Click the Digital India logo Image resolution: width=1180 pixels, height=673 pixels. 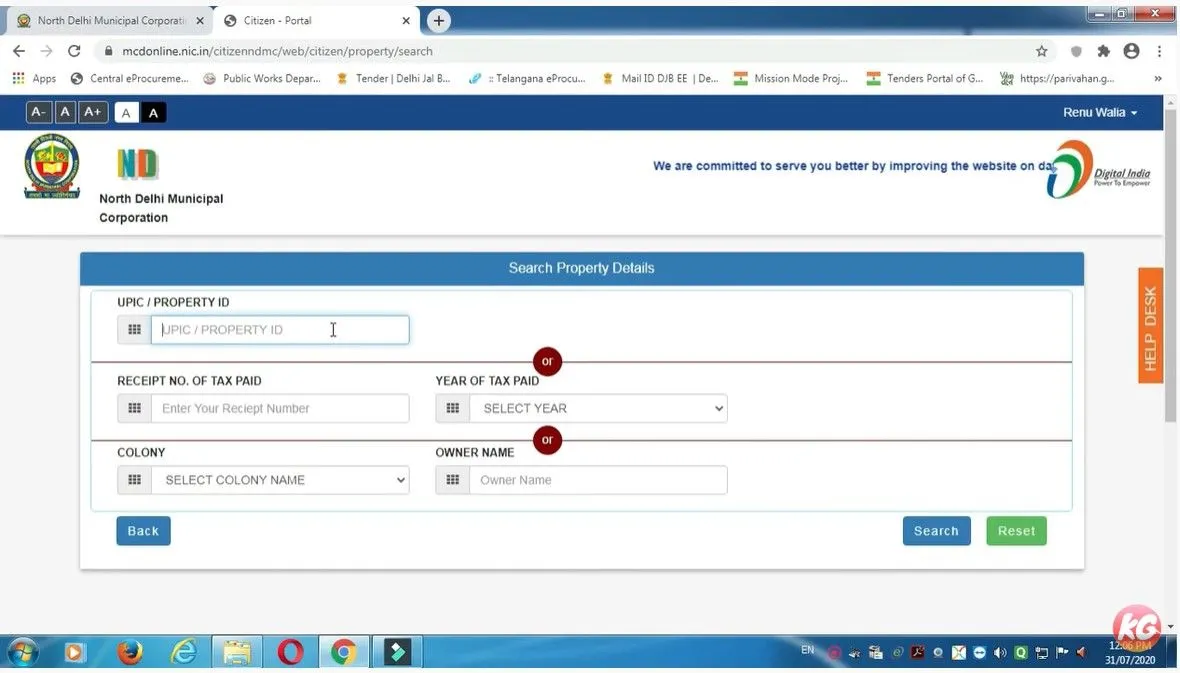pyautogui.click(x=1098, y=169)
